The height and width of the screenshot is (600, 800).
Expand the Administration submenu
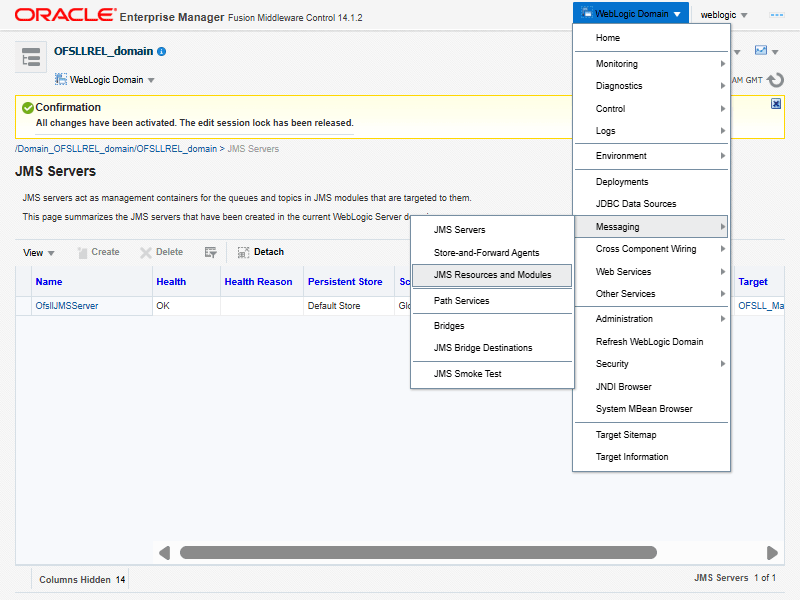651,318
